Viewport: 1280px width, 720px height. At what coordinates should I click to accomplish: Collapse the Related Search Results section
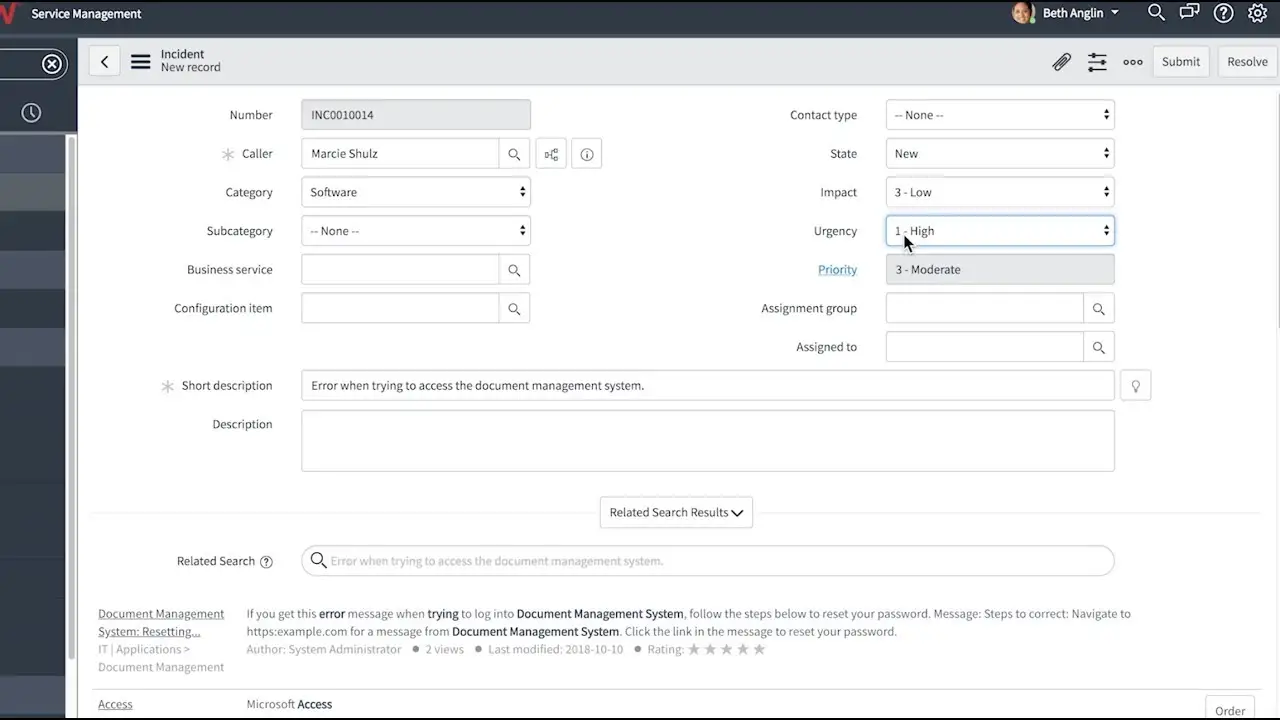pyautogui.click(x=676, y=512)
